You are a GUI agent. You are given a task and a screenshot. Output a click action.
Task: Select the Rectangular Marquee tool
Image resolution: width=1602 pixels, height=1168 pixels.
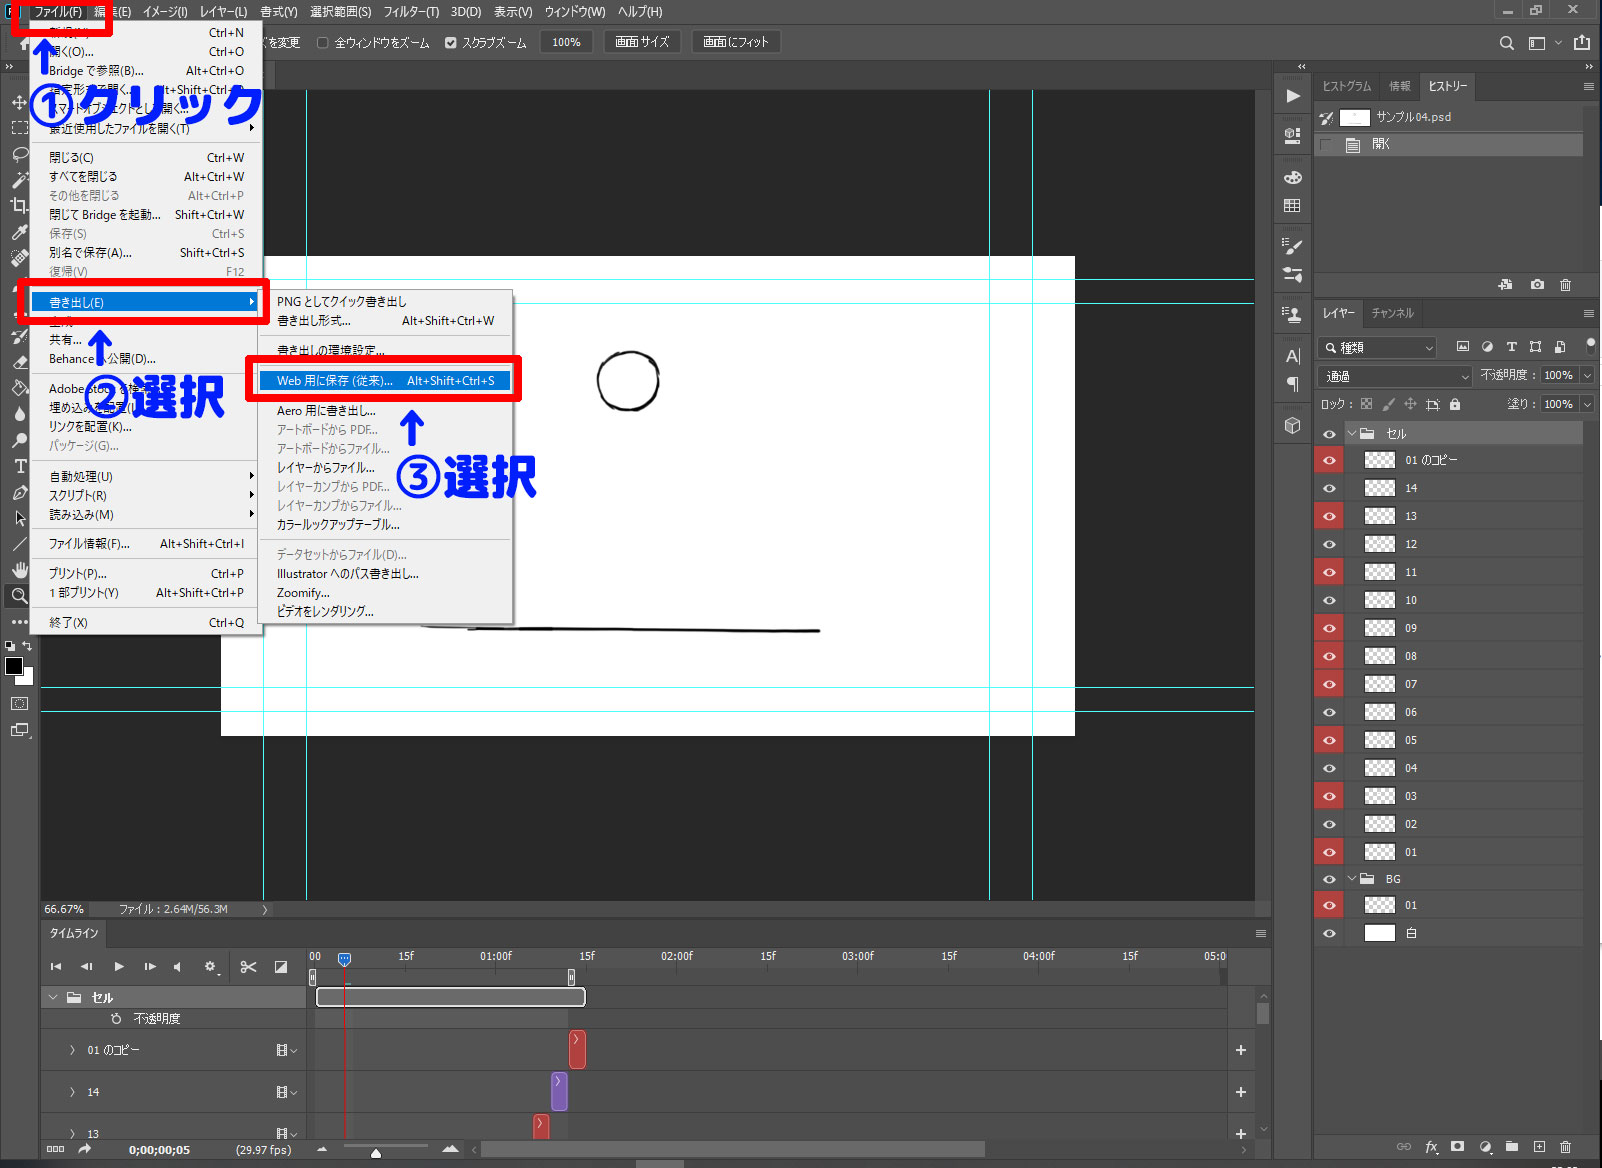click(x=19, y=128)
